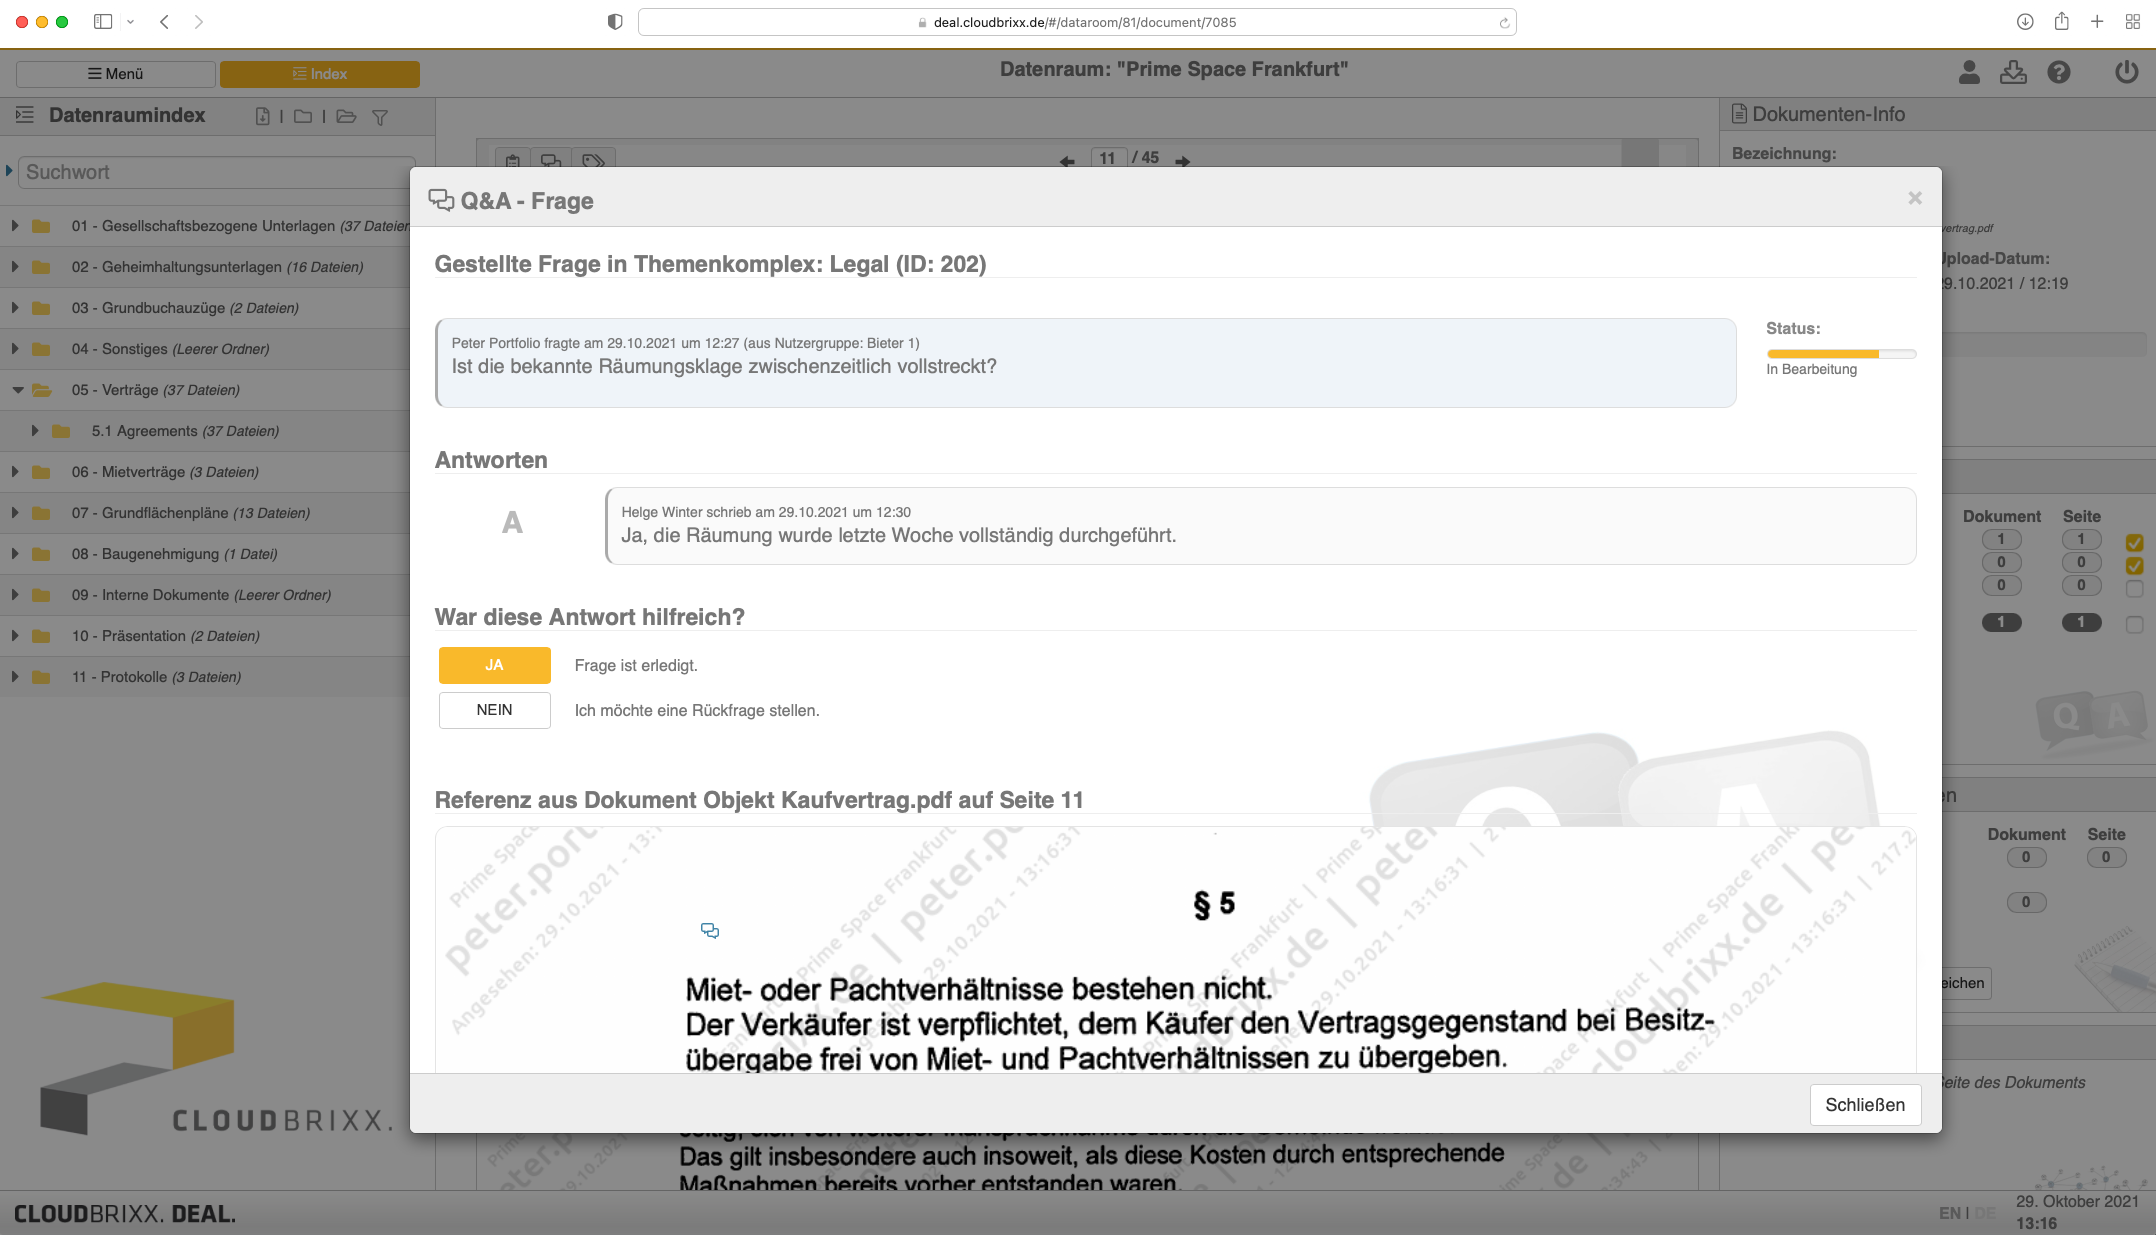Close the Q&A Frage dialog with X

click(x=1914, y=198)
